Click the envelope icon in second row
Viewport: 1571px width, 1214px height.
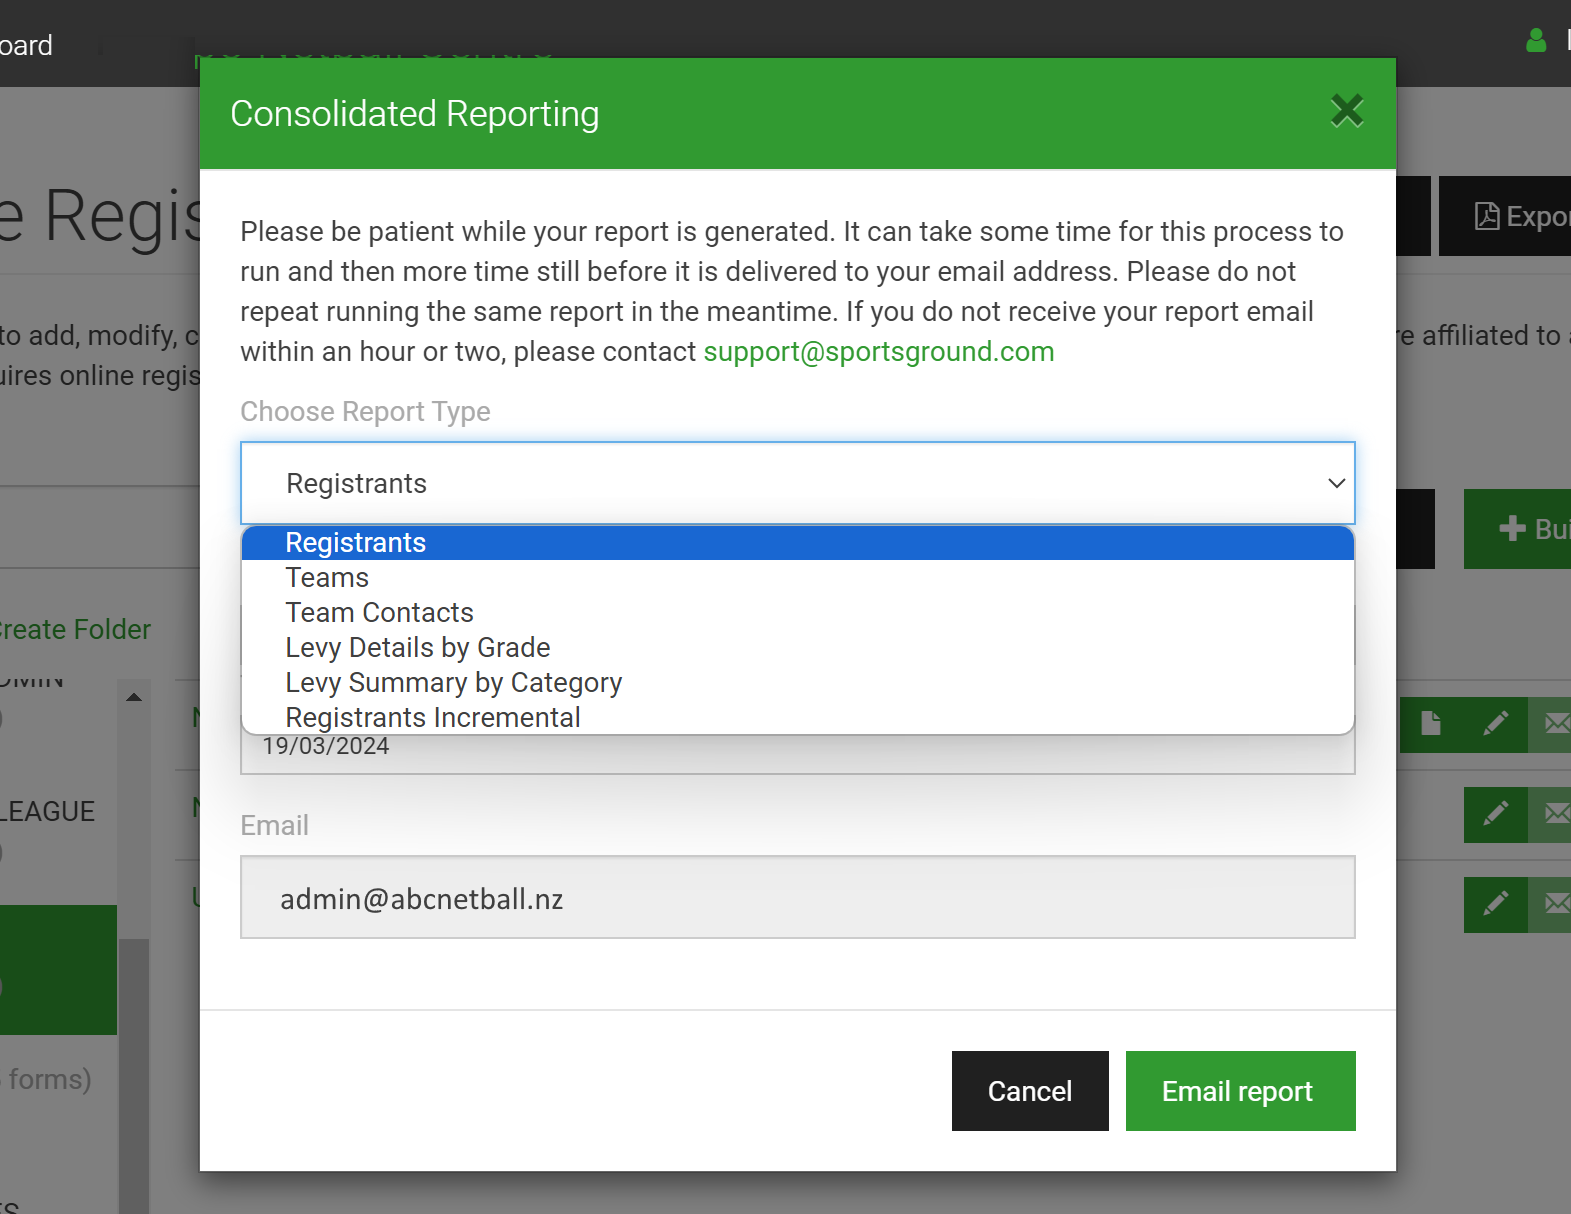coord(1553,814)
